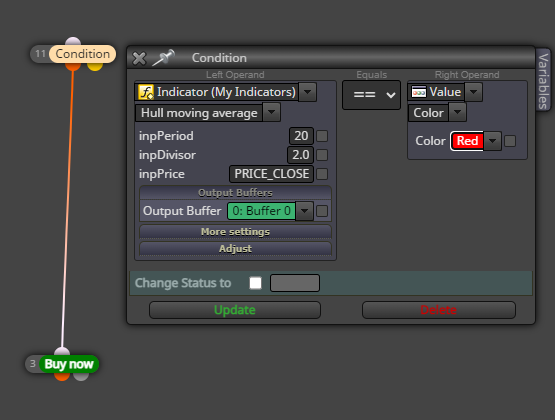555x420 pixels.
Task: Open the Value operand type dropdown
Action: coord(474,92)
